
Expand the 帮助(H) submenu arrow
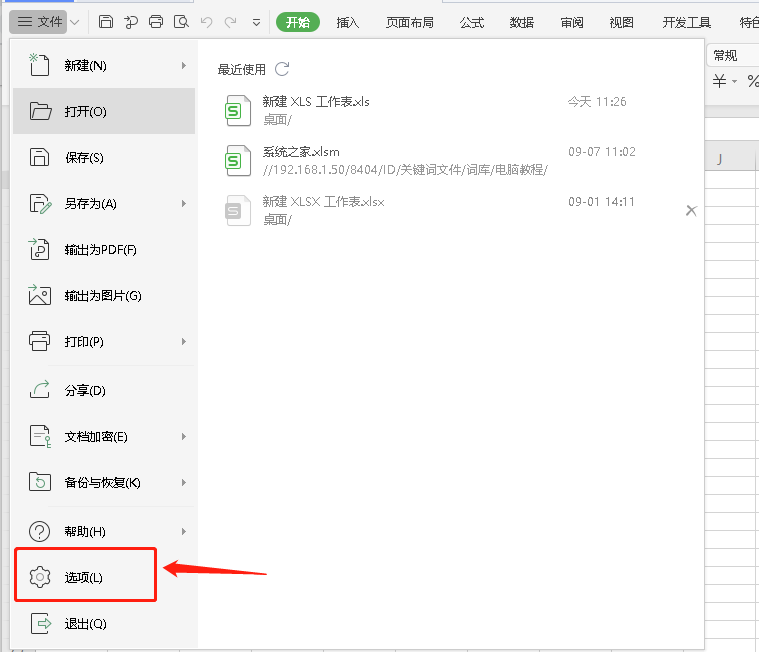pyautogui.click(x=183, y=531)
